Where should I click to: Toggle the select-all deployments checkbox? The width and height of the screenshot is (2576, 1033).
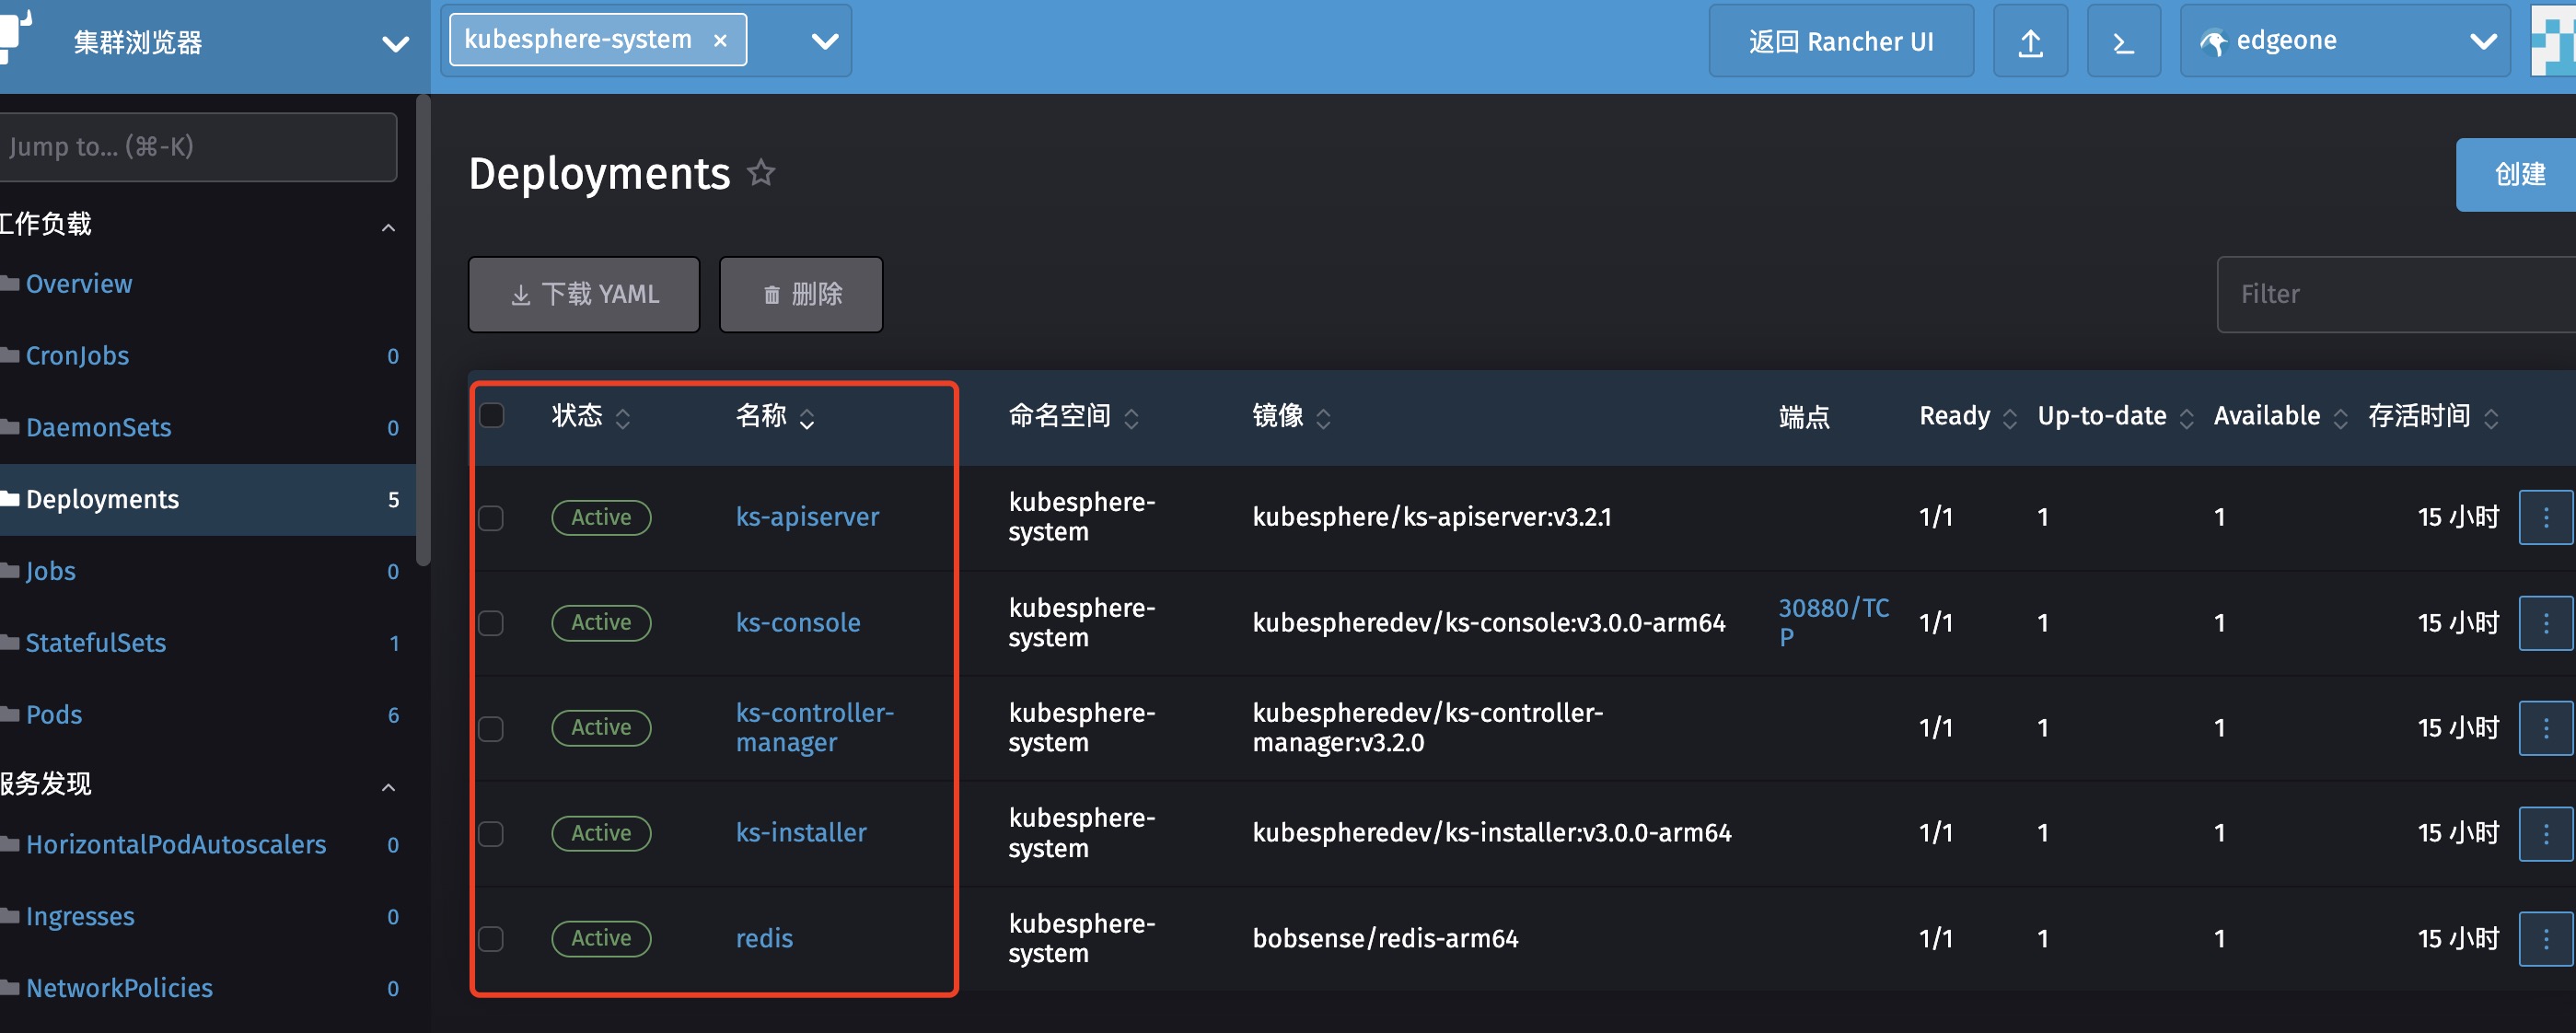click(x=492, y=415)
